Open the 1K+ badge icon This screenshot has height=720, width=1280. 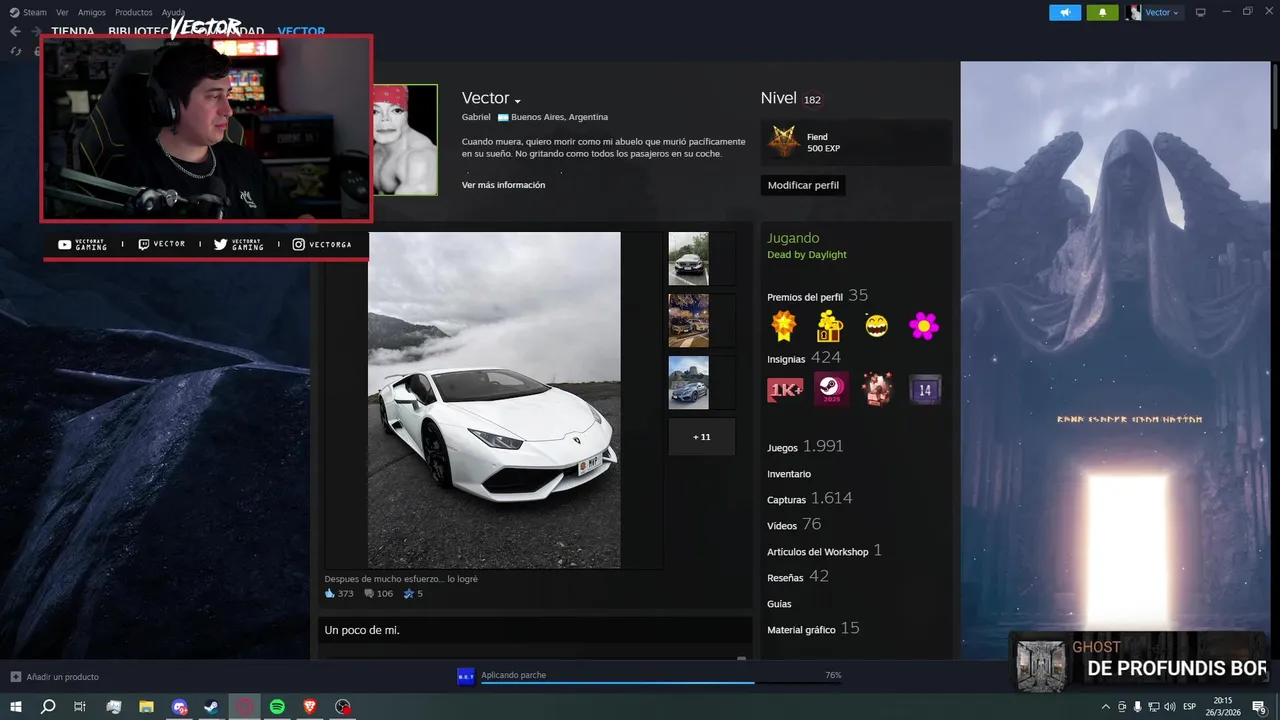pyautogui.click(x=785, y=389)
